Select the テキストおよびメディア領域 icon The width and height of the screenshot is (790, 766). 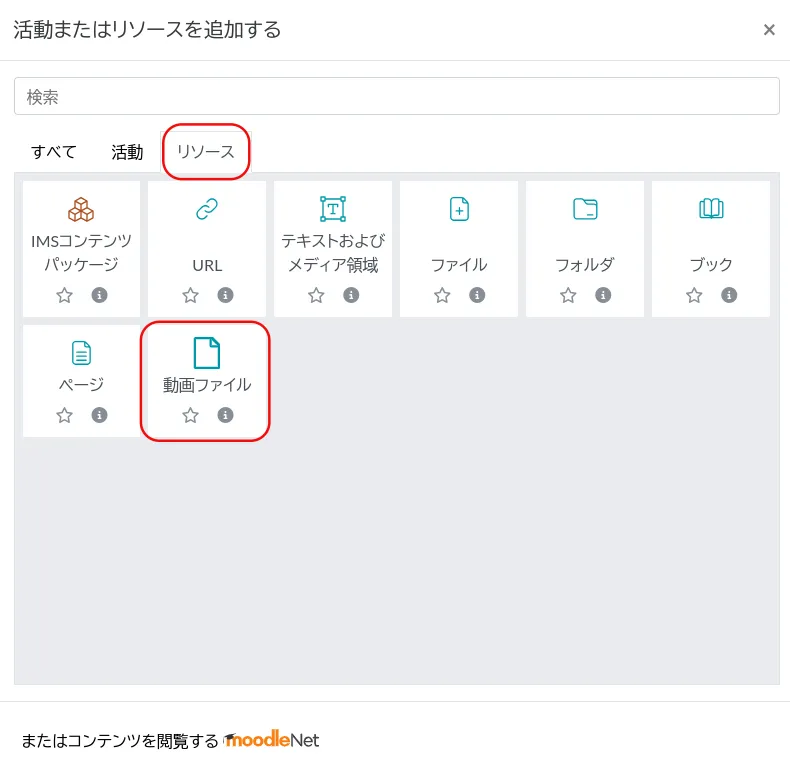[333, 209]
